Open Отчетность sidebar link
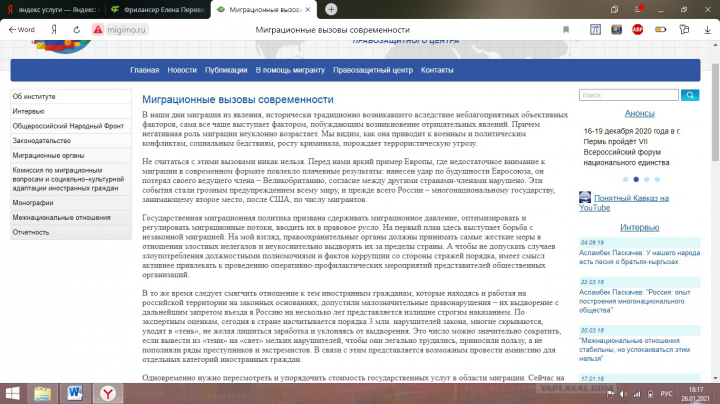The height and width of the screenshot is (404, 720). coord(71,232)
